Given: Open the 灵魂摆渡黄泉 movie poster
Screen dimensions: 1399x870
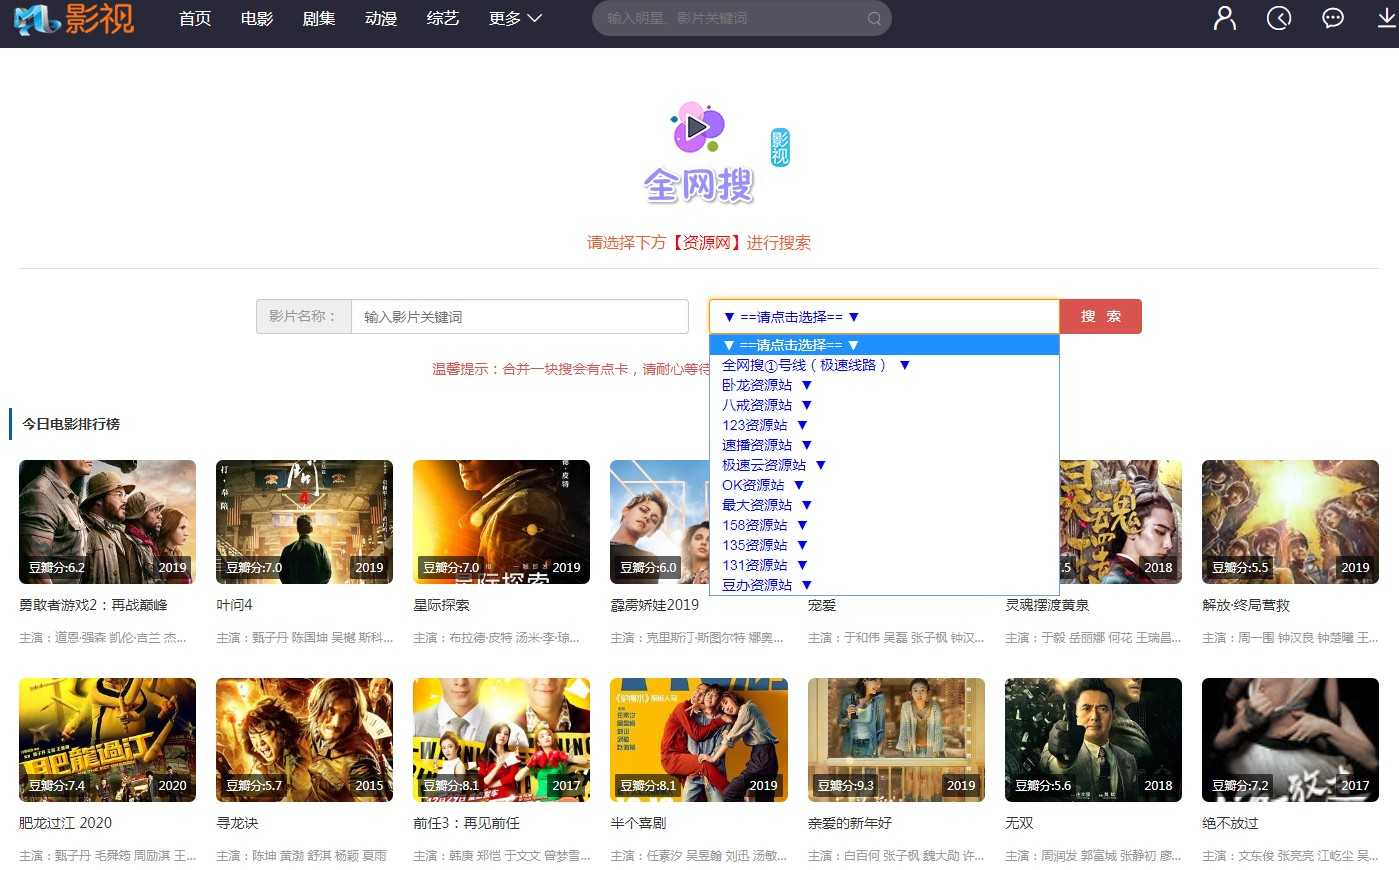Looking at the screenshot, I should point(1121,522).
